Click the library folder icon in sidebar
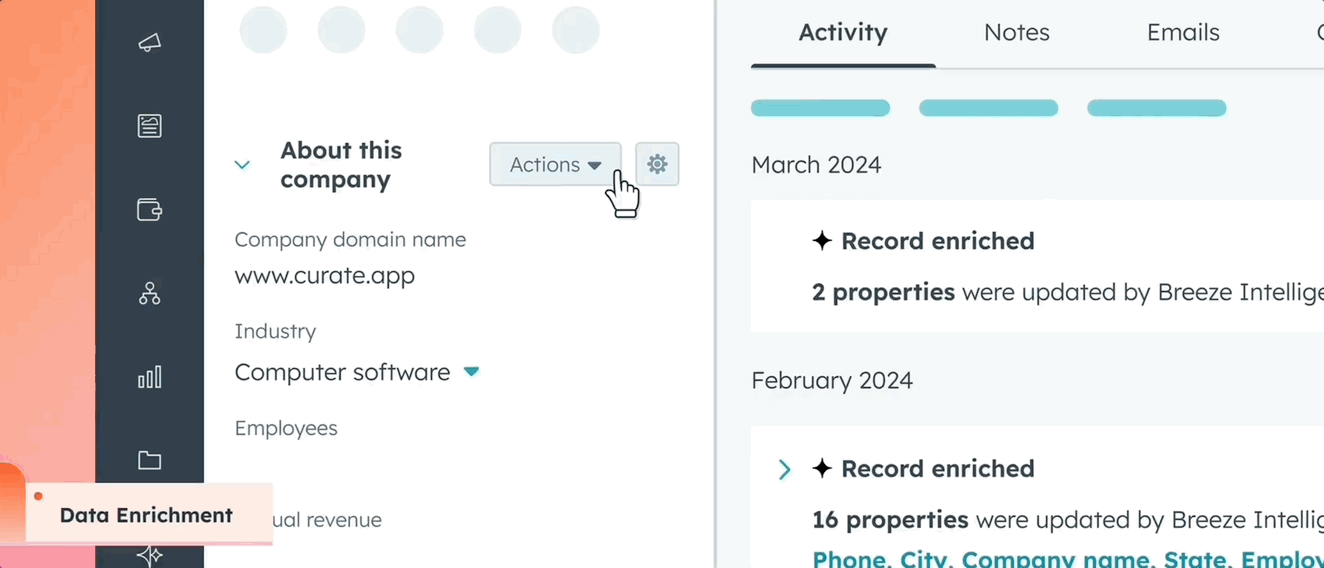The image size is (1324, 568). point(149,460)
